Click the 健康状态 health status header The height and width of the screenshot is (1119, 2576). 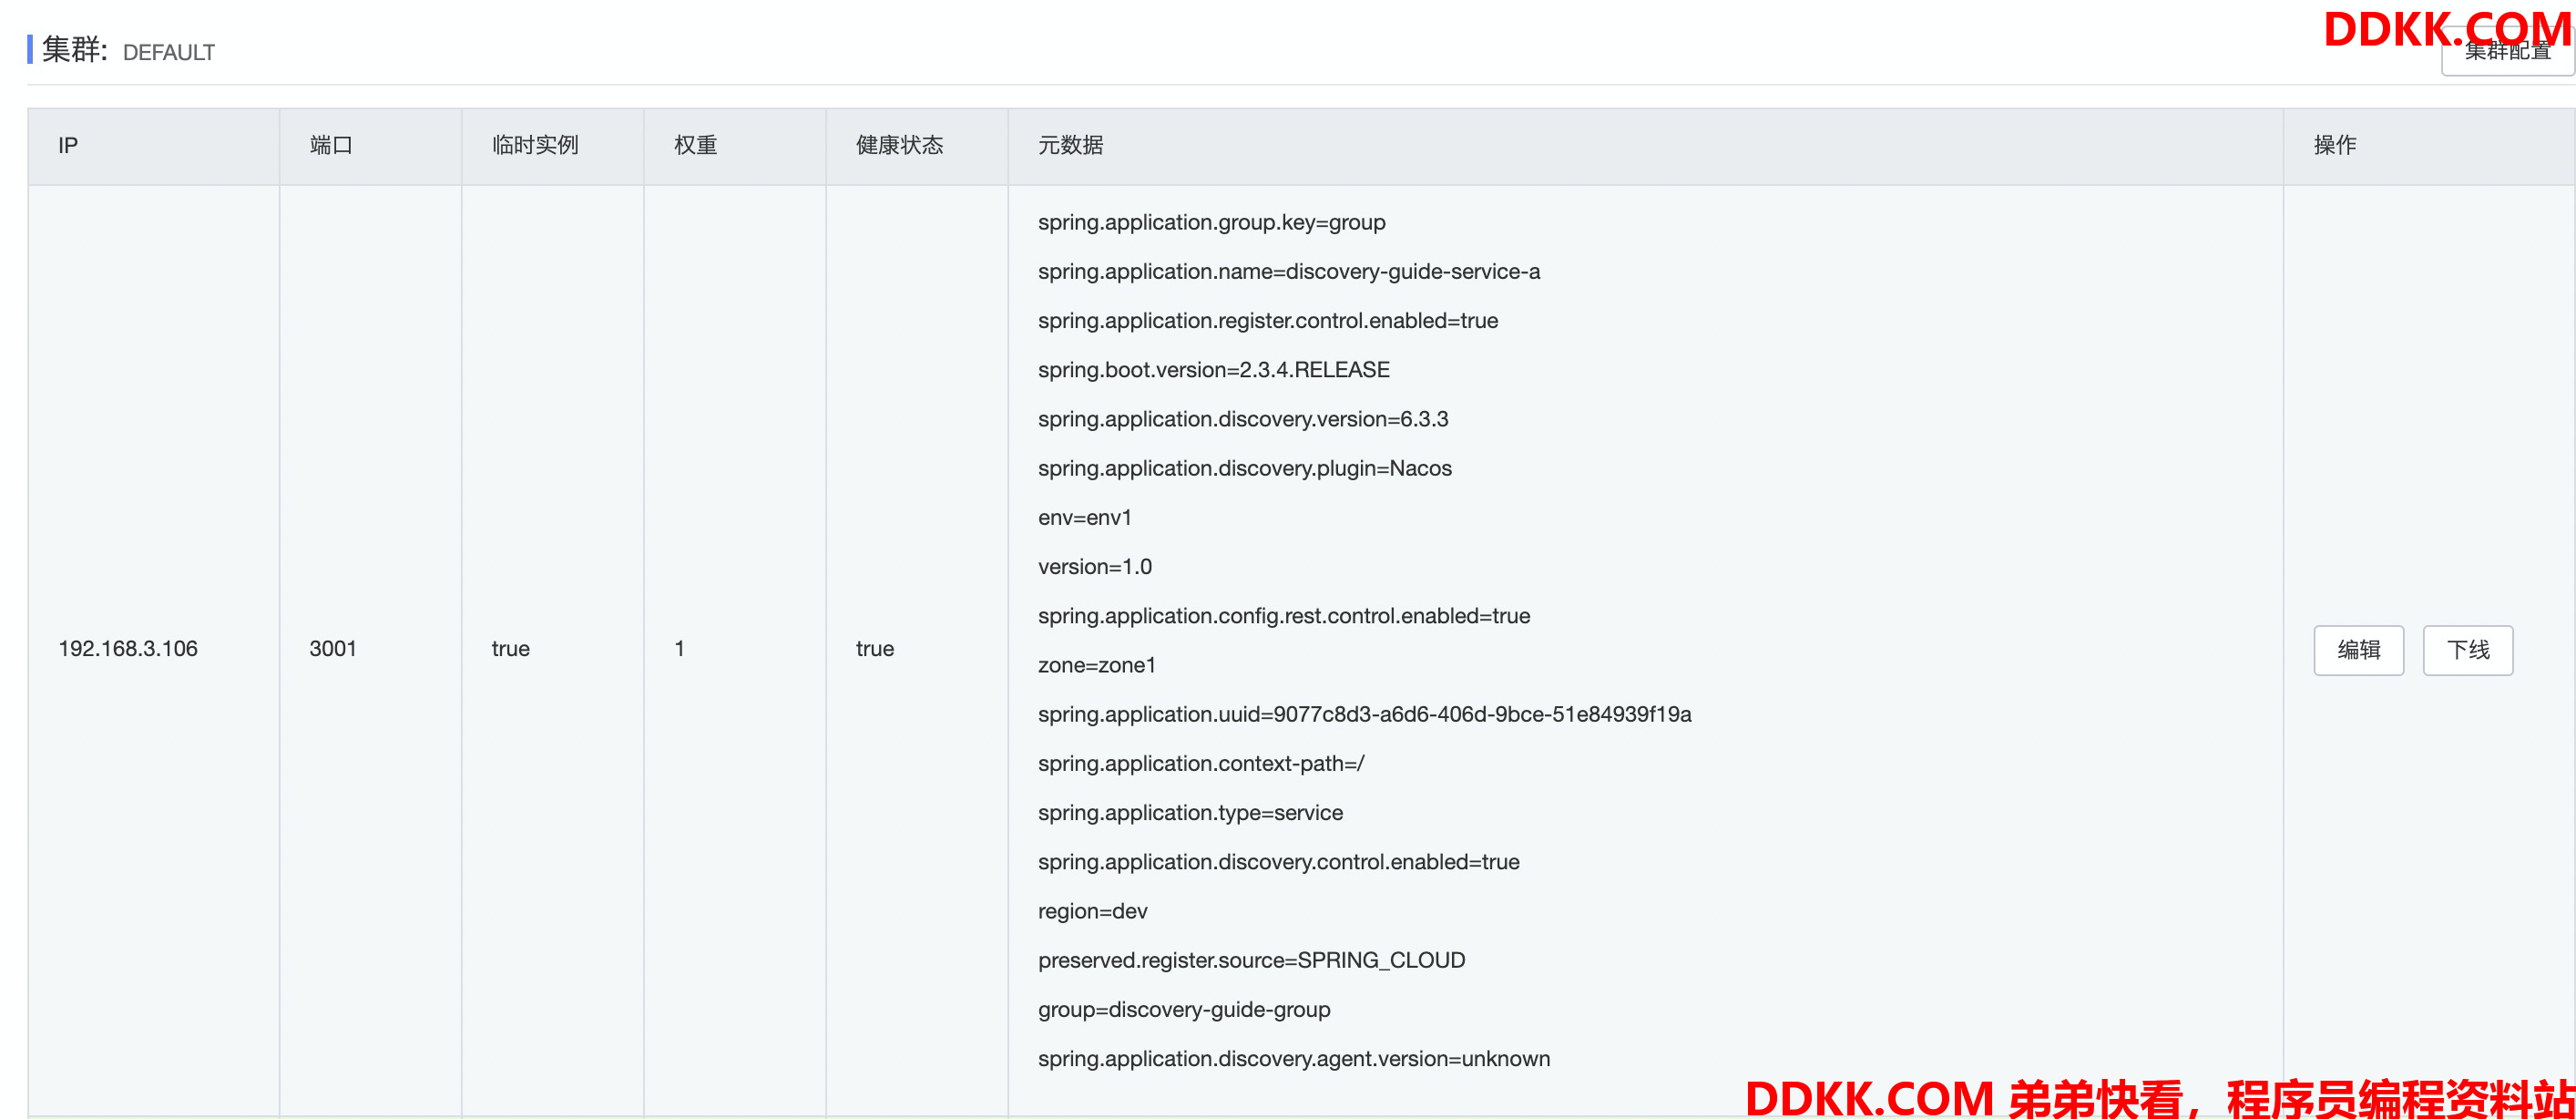pyautogui.click(x=899, y=146)
